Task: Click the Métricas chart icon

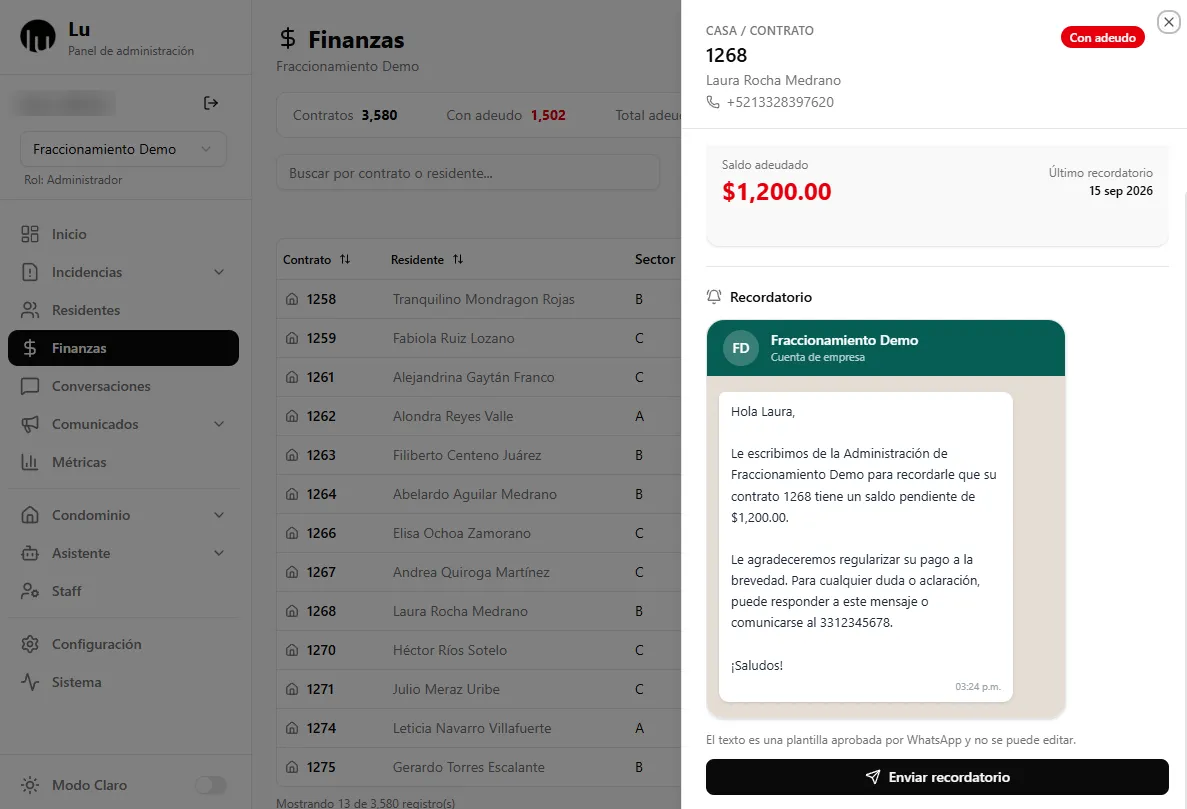Action: tap(30, 462)
